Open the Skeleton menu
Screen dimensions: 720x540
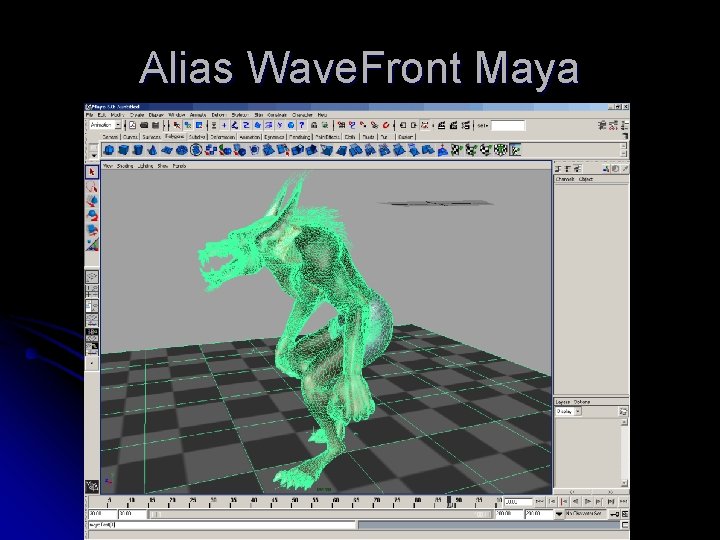240,115
